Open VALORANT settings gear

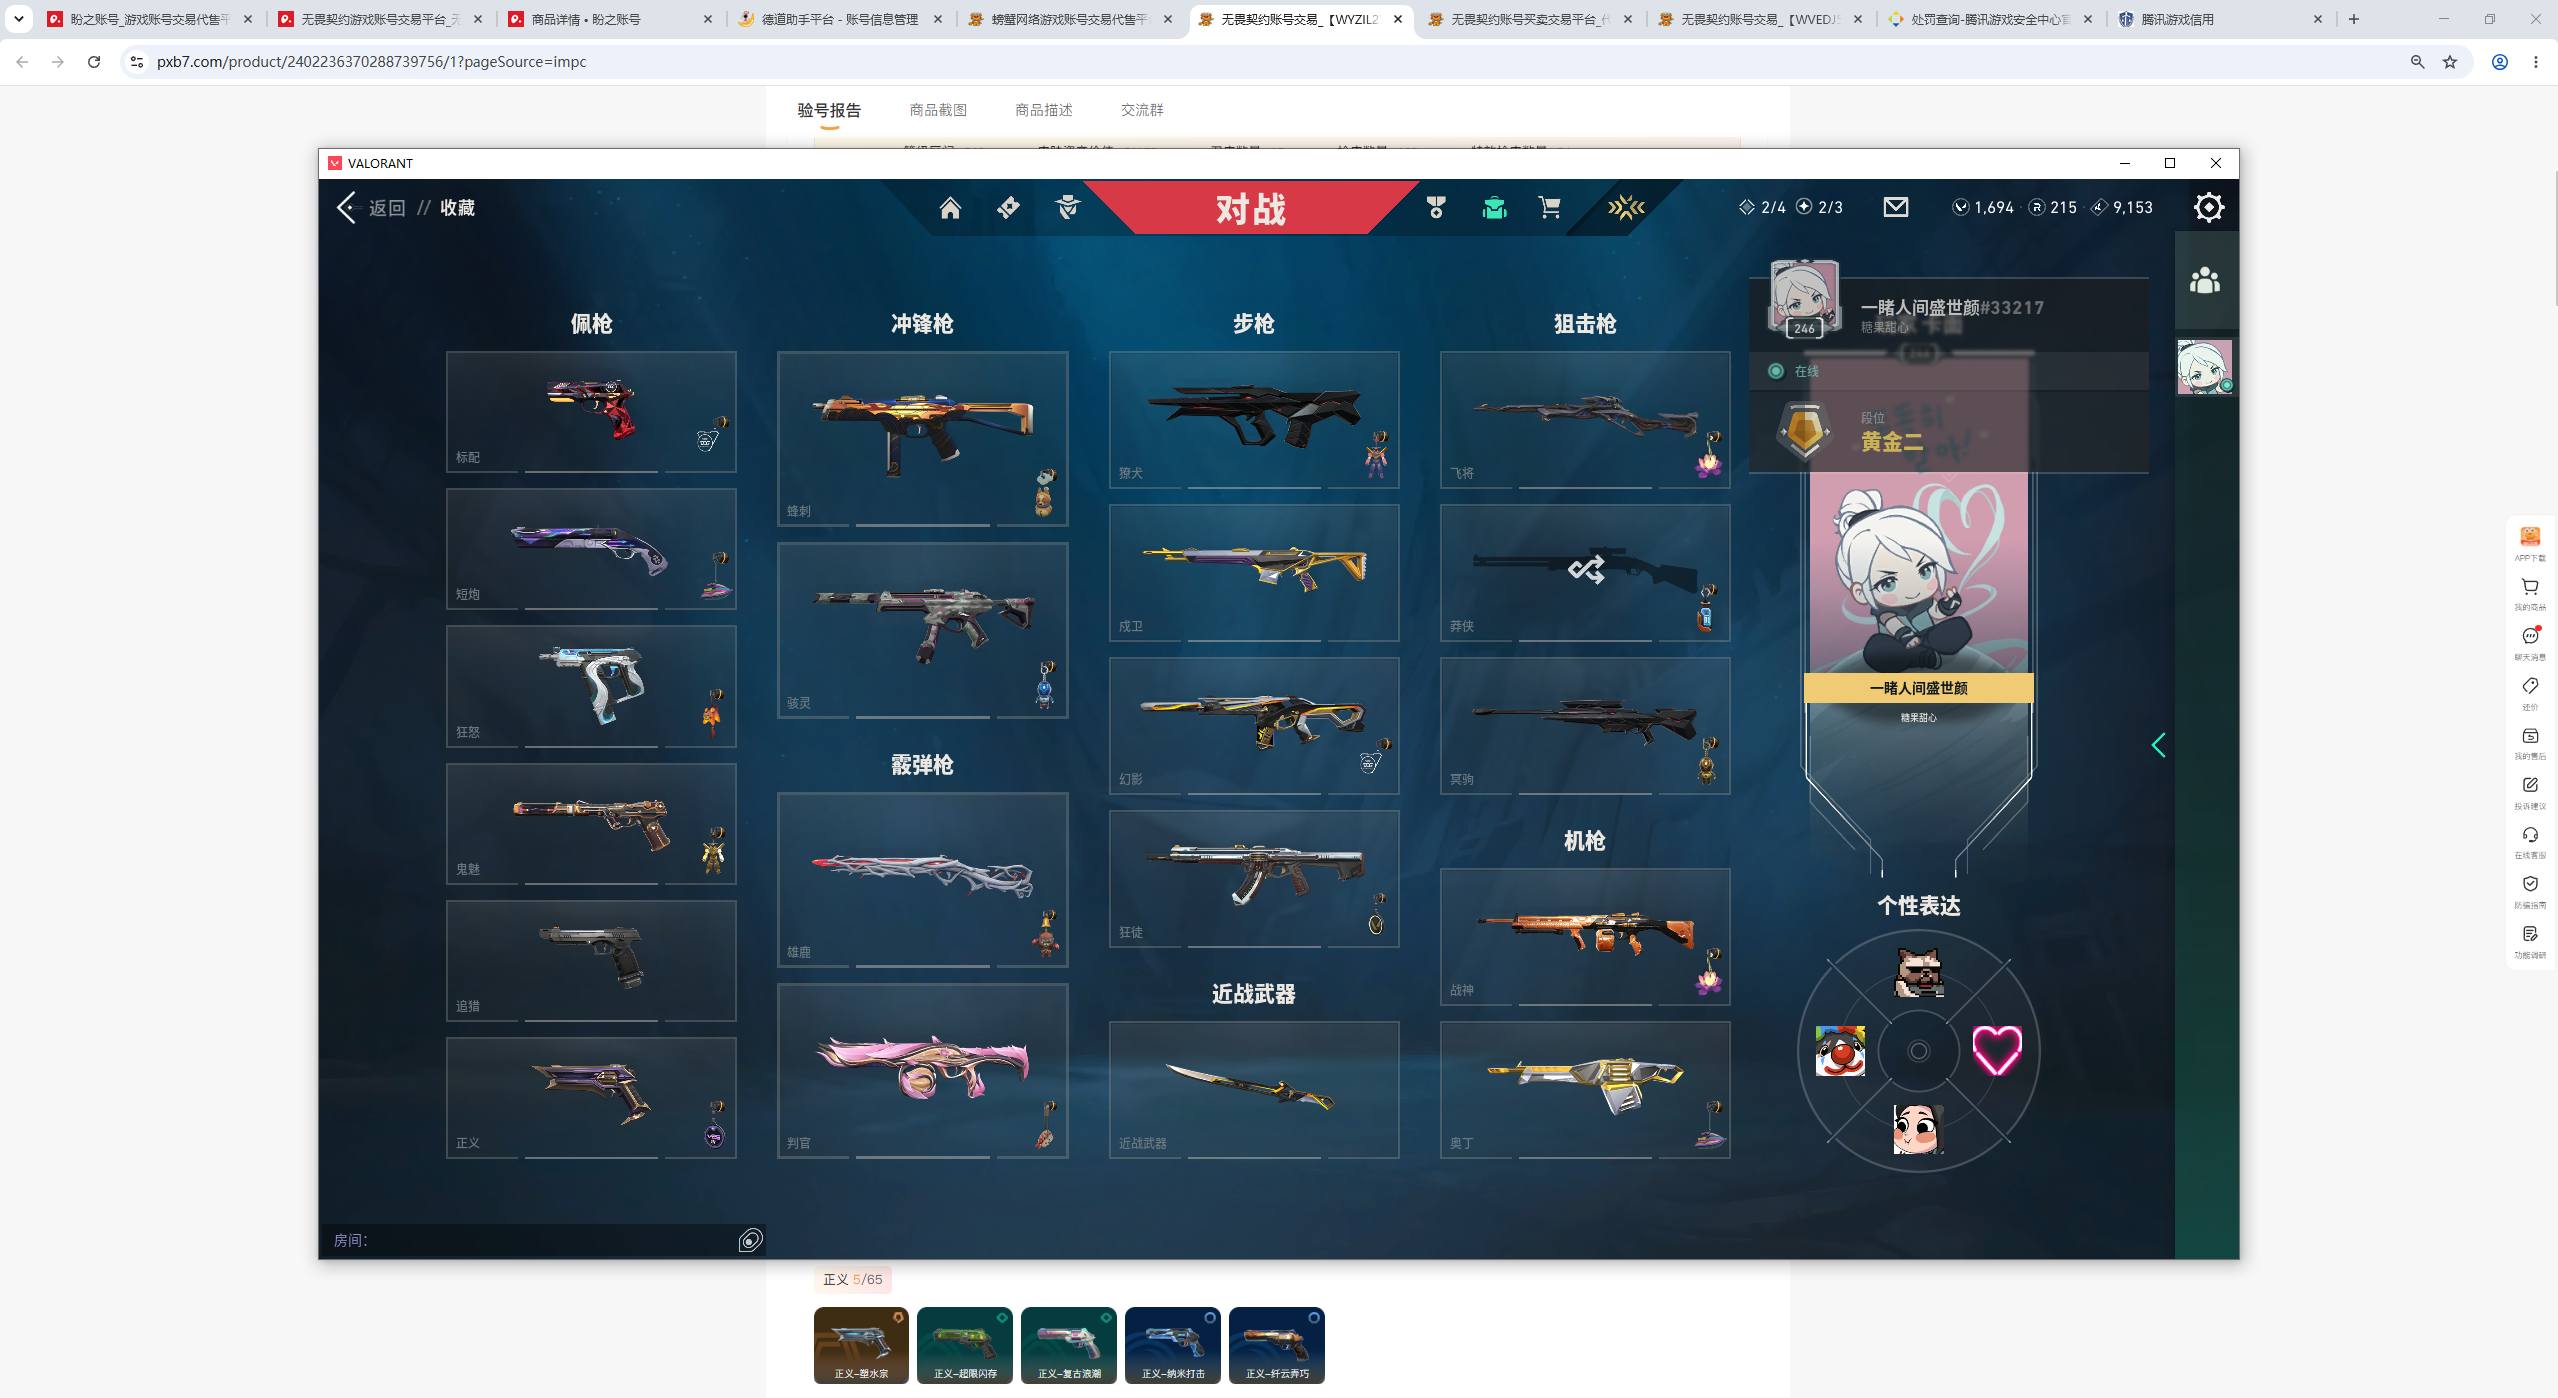2208,207
